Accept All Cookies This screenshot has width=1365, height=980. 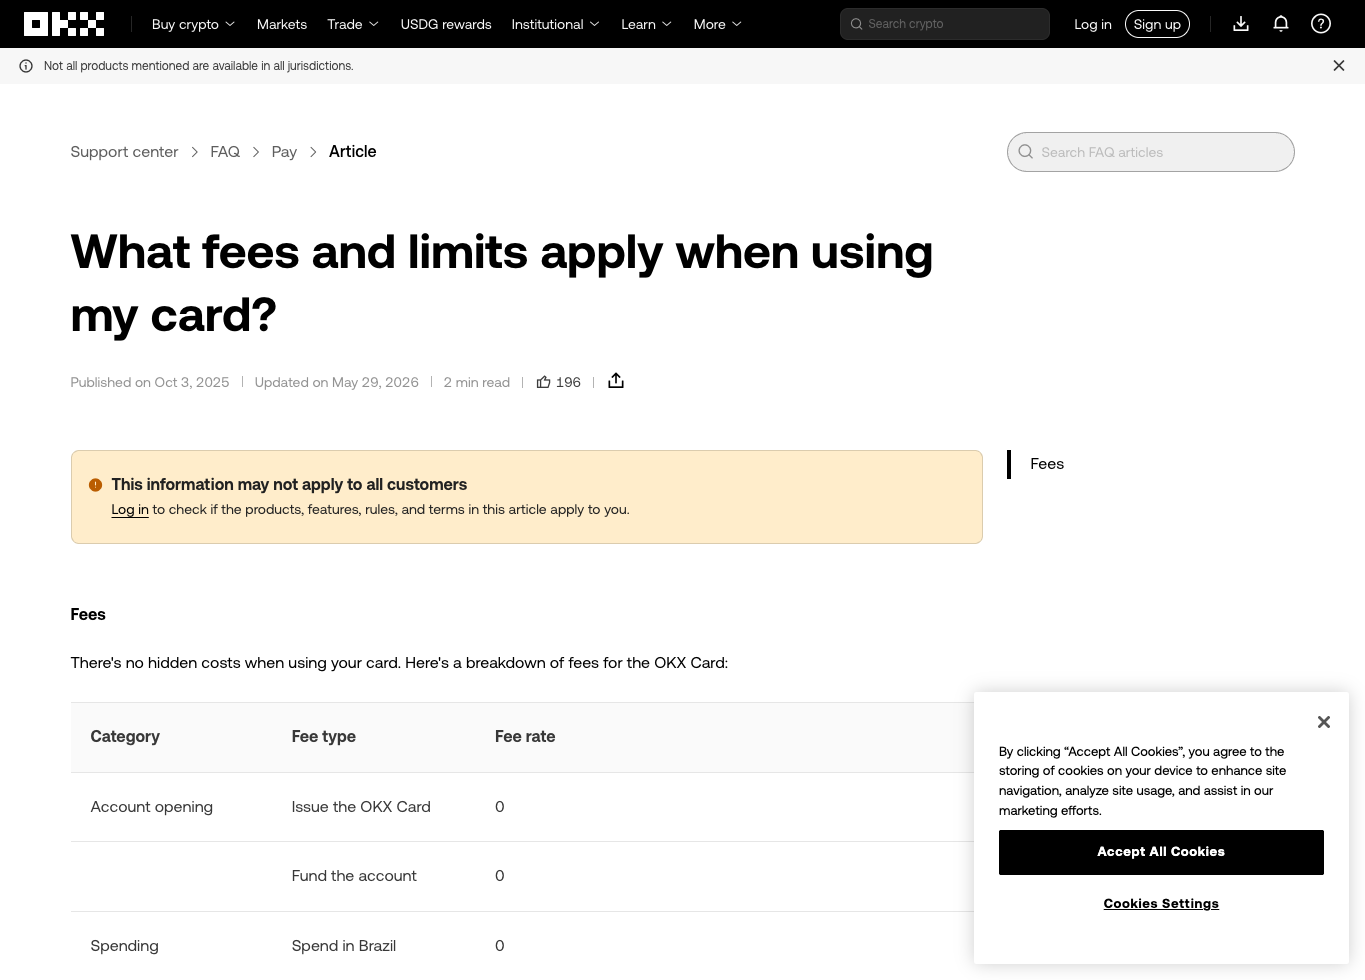[1161, 852]
